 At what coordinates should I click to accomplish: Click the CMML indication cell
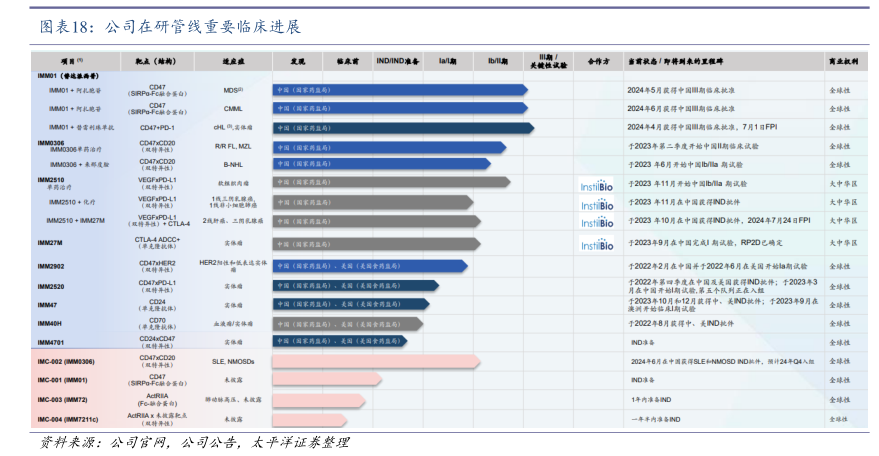233,108
